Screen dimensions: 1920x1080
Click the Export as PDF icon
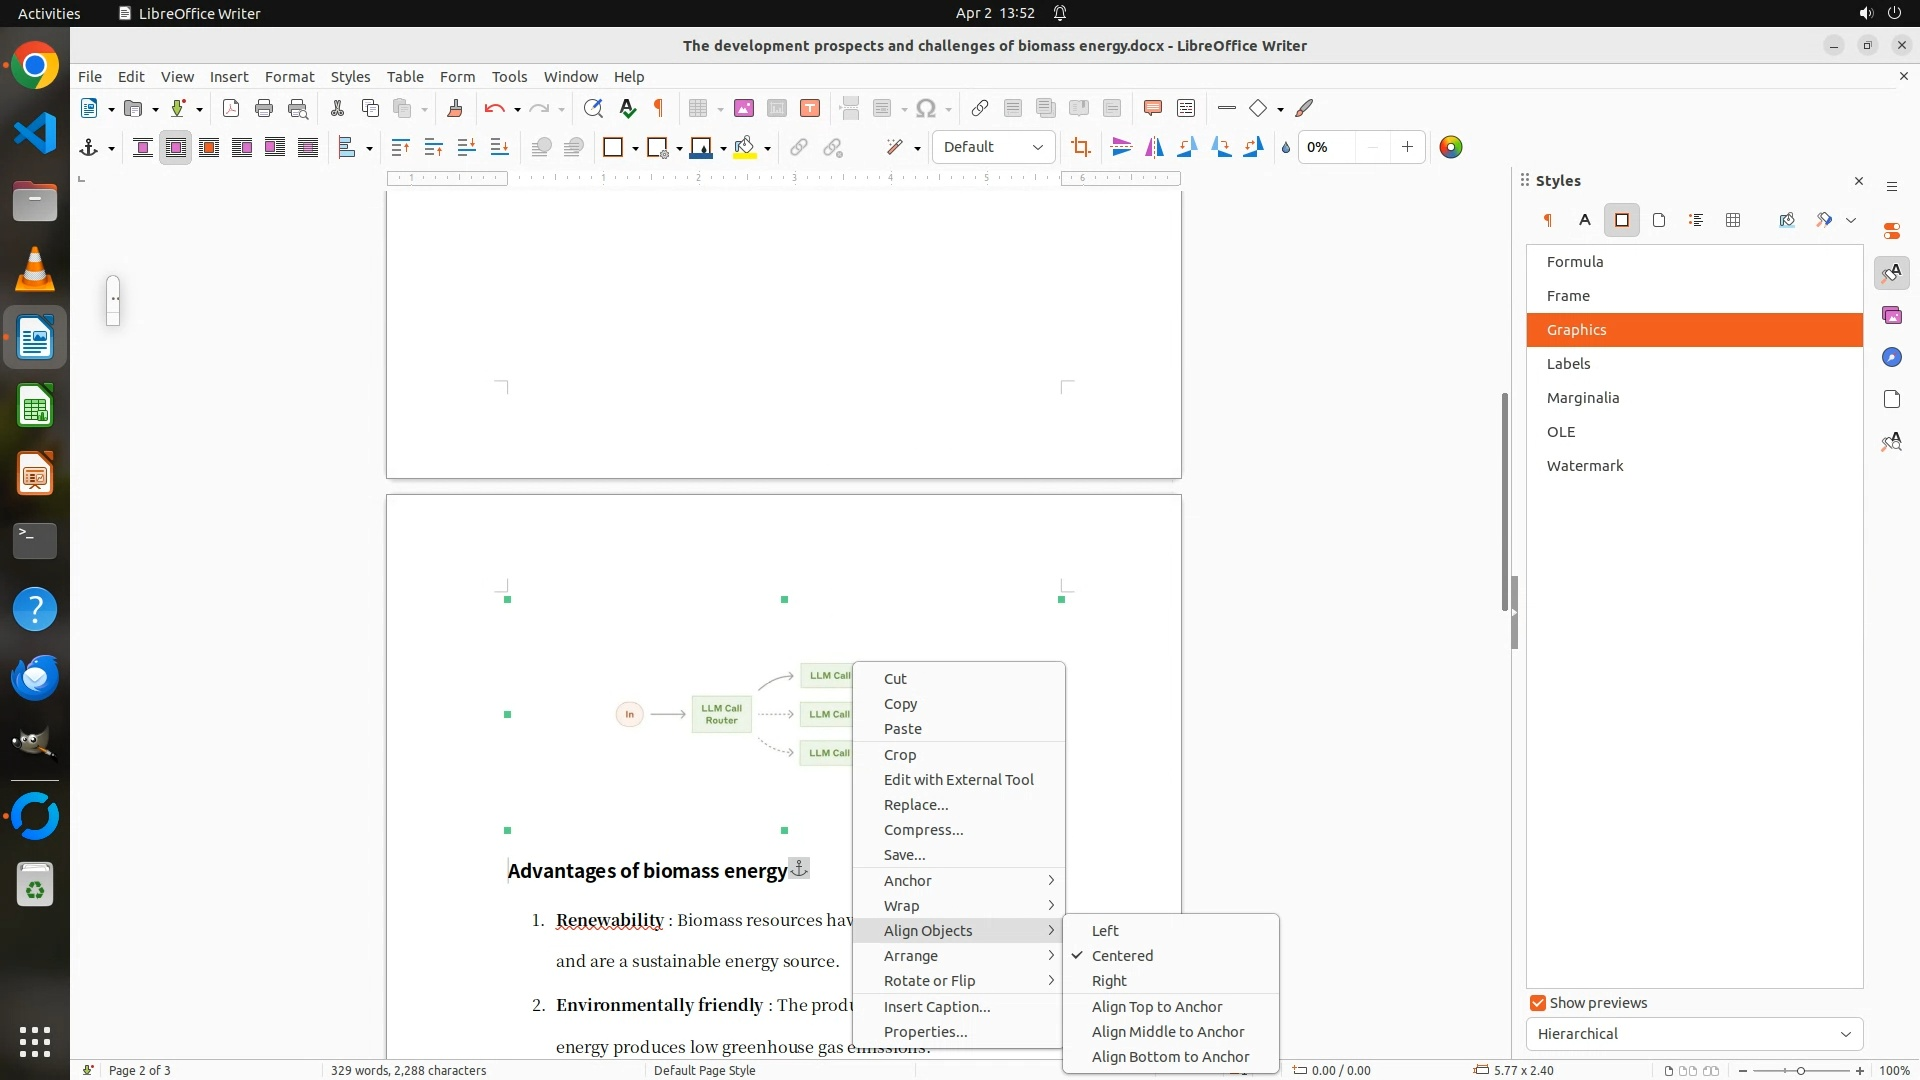point(231,108)
